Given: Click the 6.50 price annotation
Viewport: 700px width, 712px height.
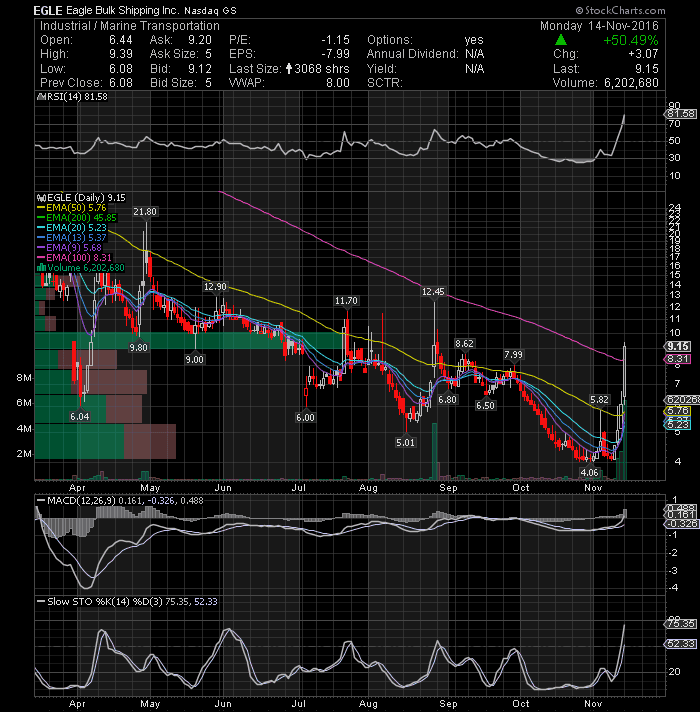Looking at the screenshot, I should click(485, 405).
